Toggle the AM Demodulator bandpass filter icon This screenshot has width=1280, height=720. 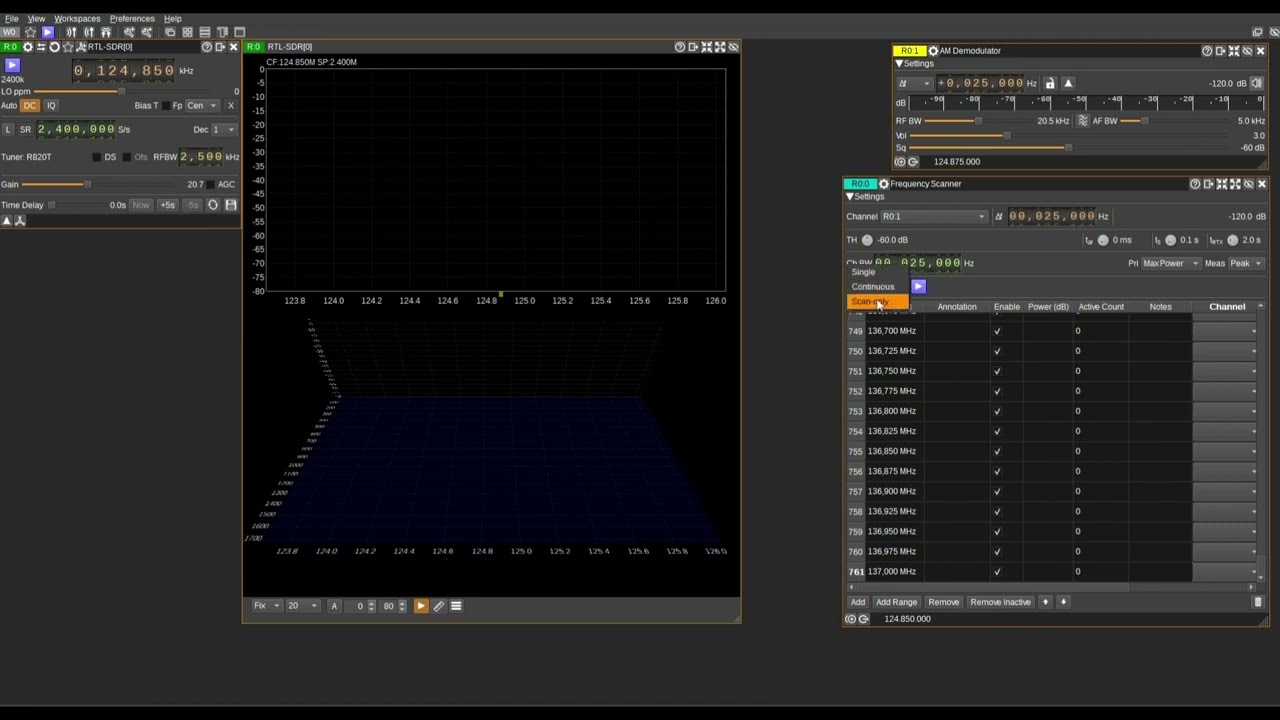click(1082, 121)
